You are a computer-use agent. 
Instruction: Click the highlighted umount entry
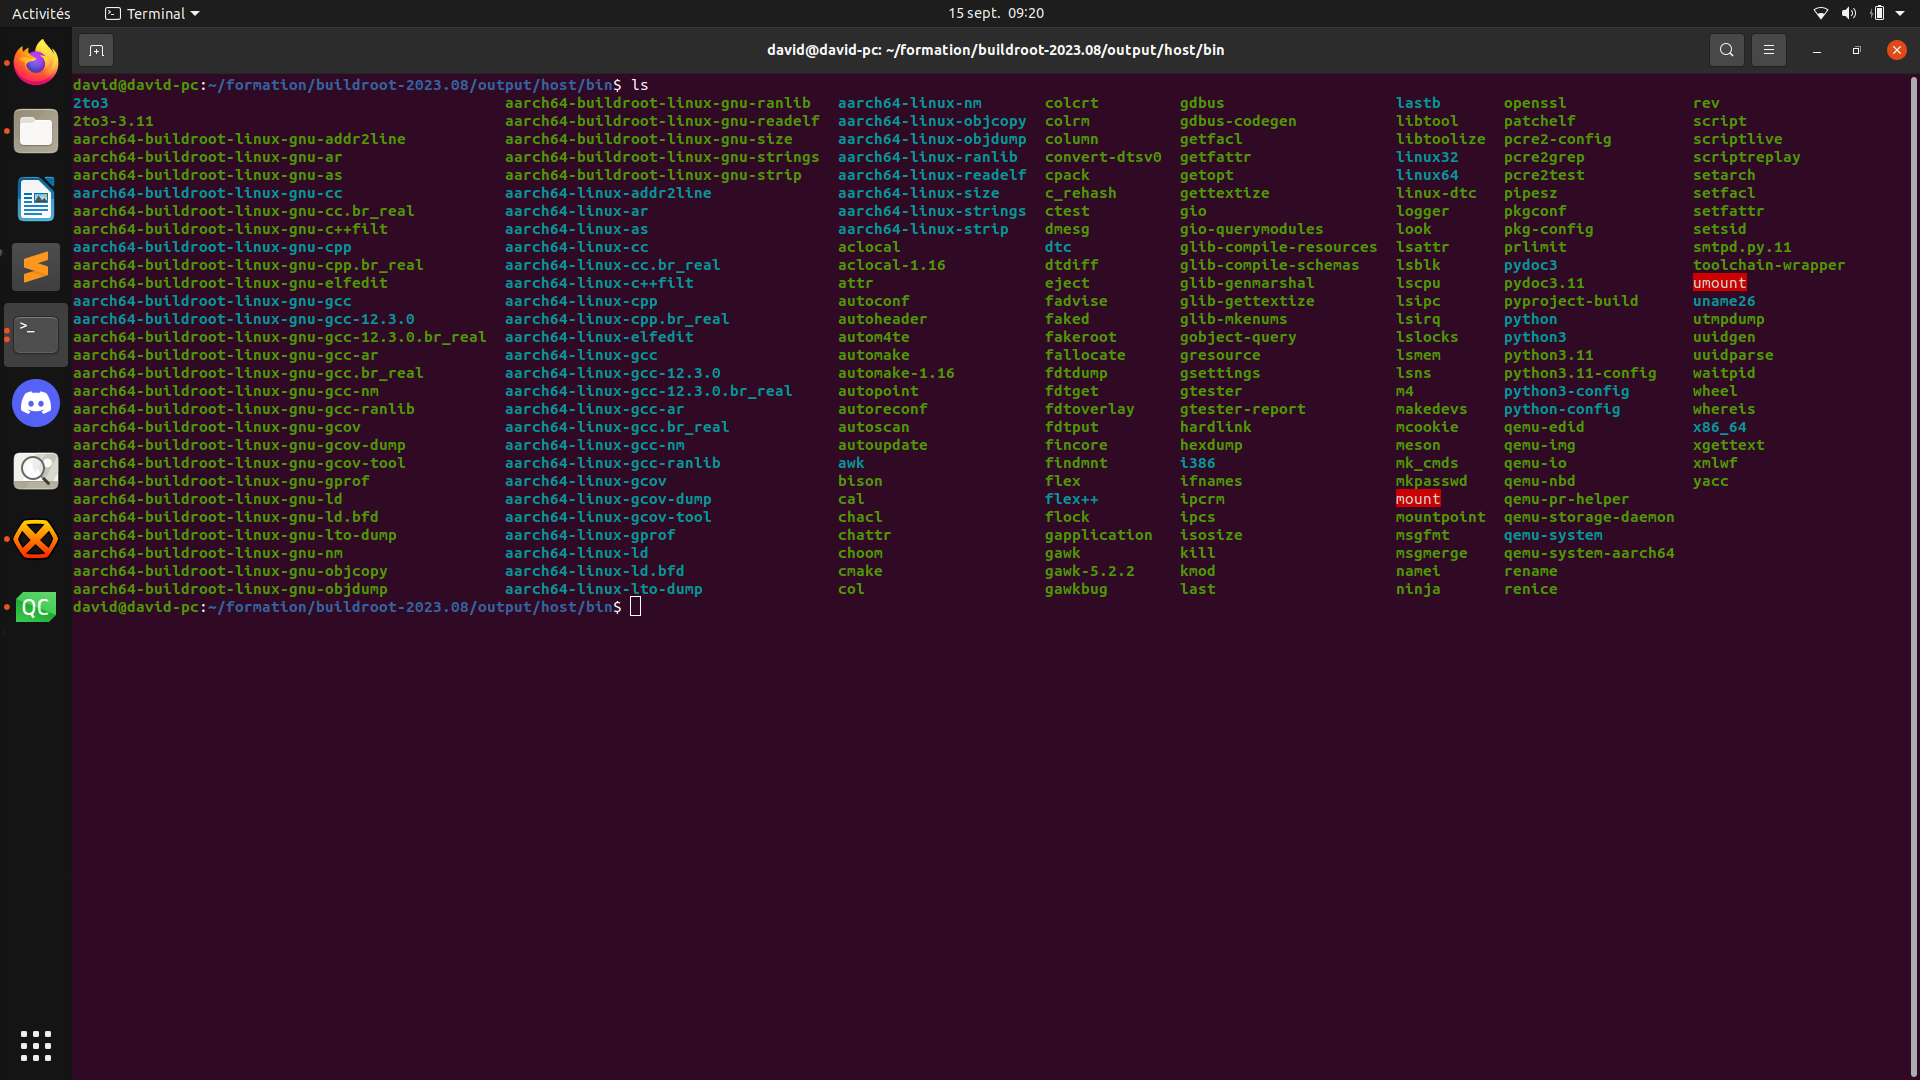(x=1720, y=283)
